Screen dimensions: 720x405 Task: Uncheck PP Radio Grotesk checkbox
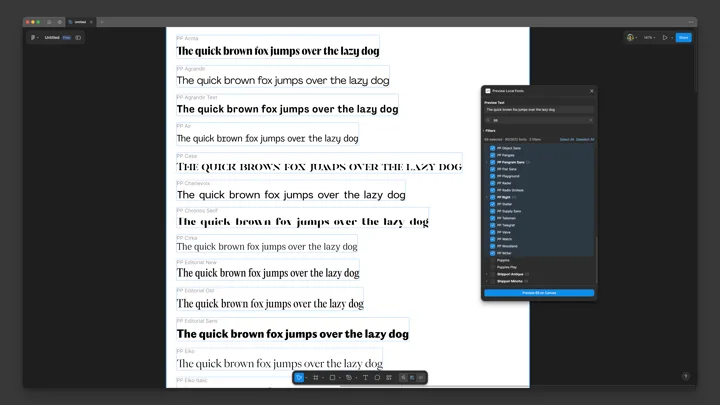pyautogui.click(x=492, y=190)
